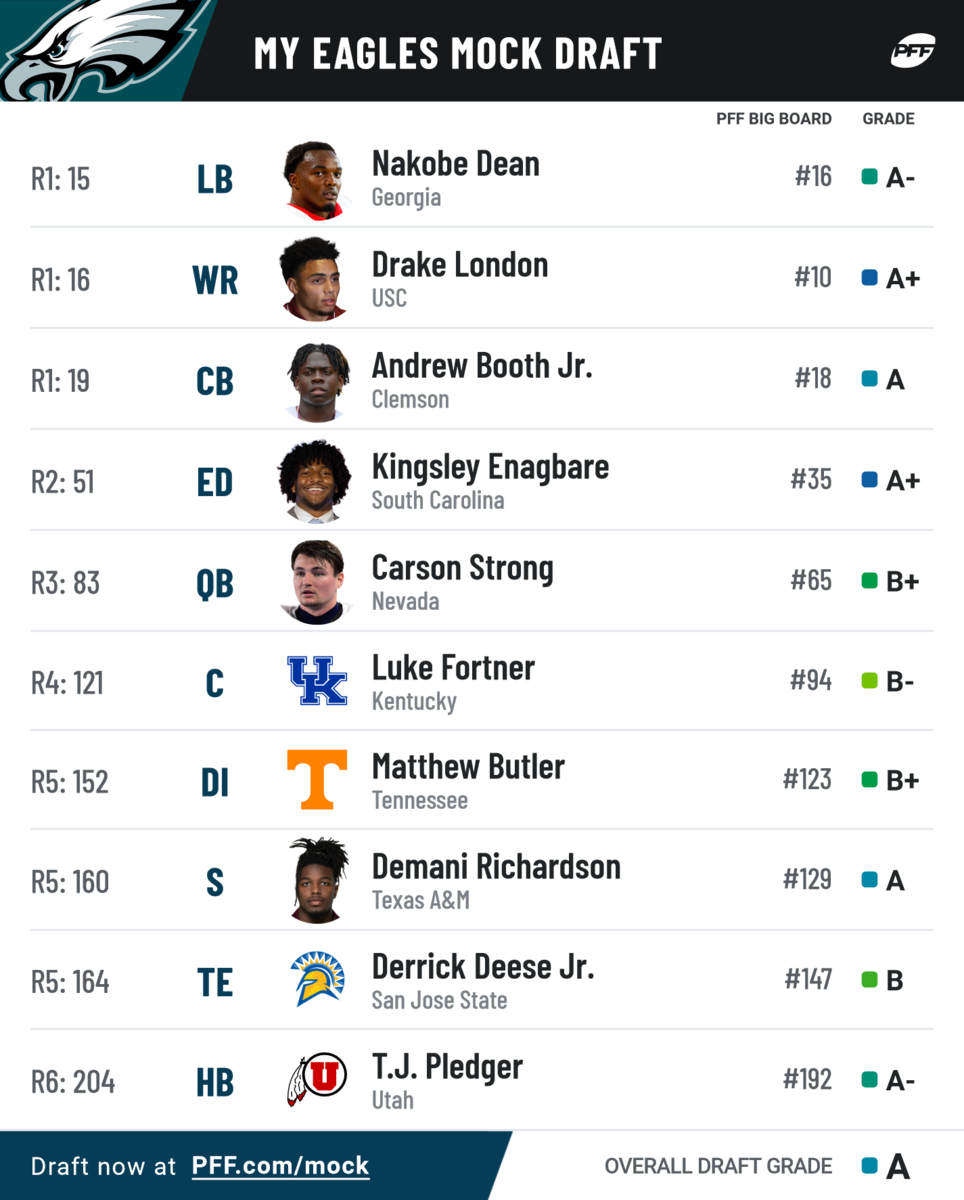Click the San Jose State Spartan logo
This screenshot has width=964, height=1200.
[x=316, y=979]
